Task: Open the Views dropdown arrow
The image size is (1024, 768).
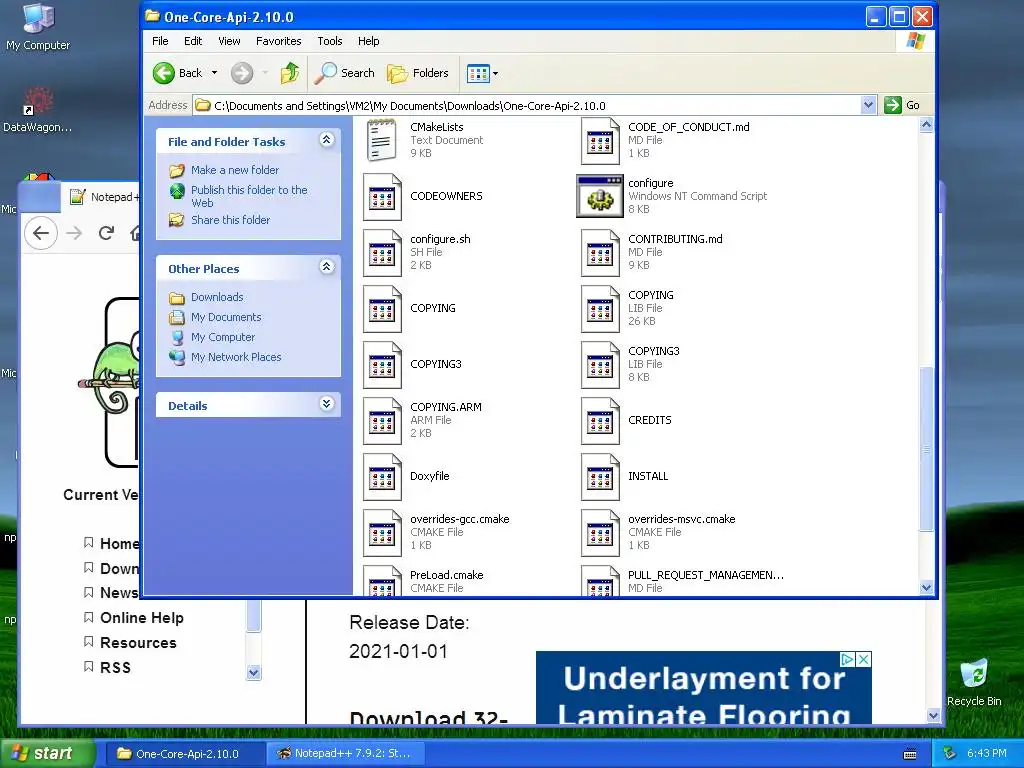Action: (496, 73)
